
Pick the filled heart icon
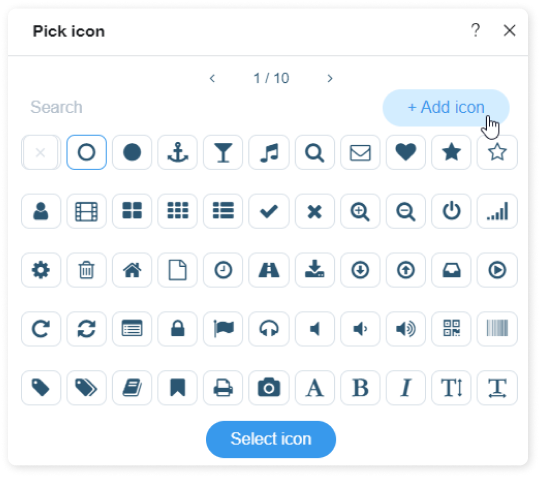(406, 152)
